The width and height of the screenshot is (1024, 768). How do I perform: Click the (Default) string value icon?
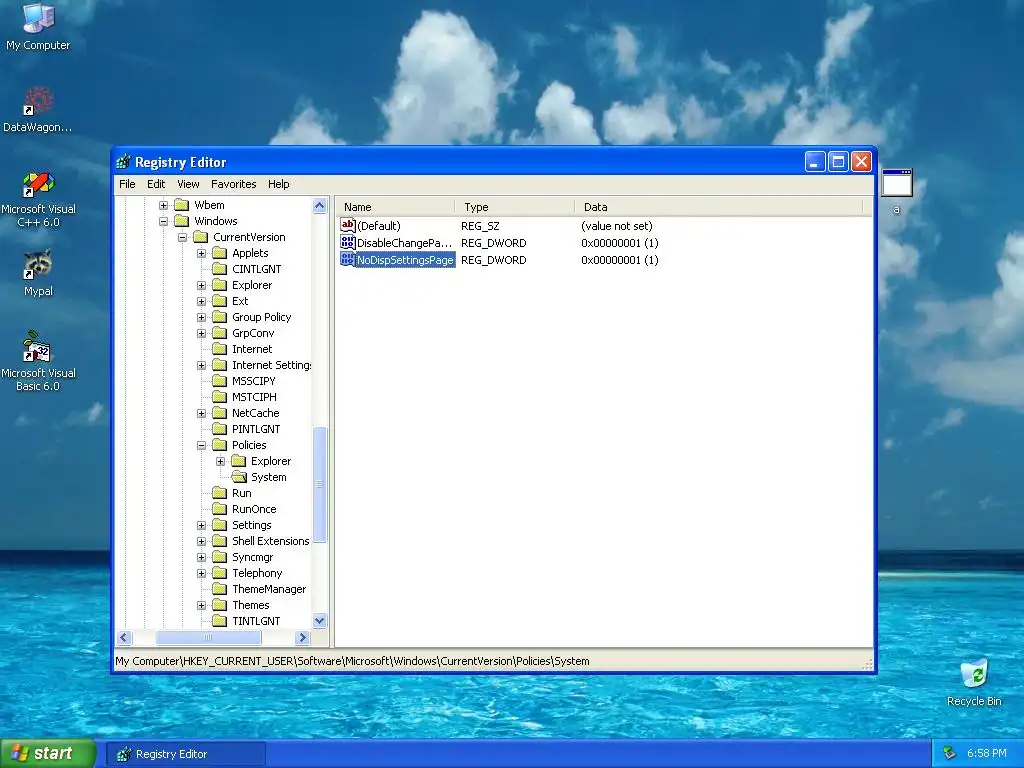tap(347, 225)
